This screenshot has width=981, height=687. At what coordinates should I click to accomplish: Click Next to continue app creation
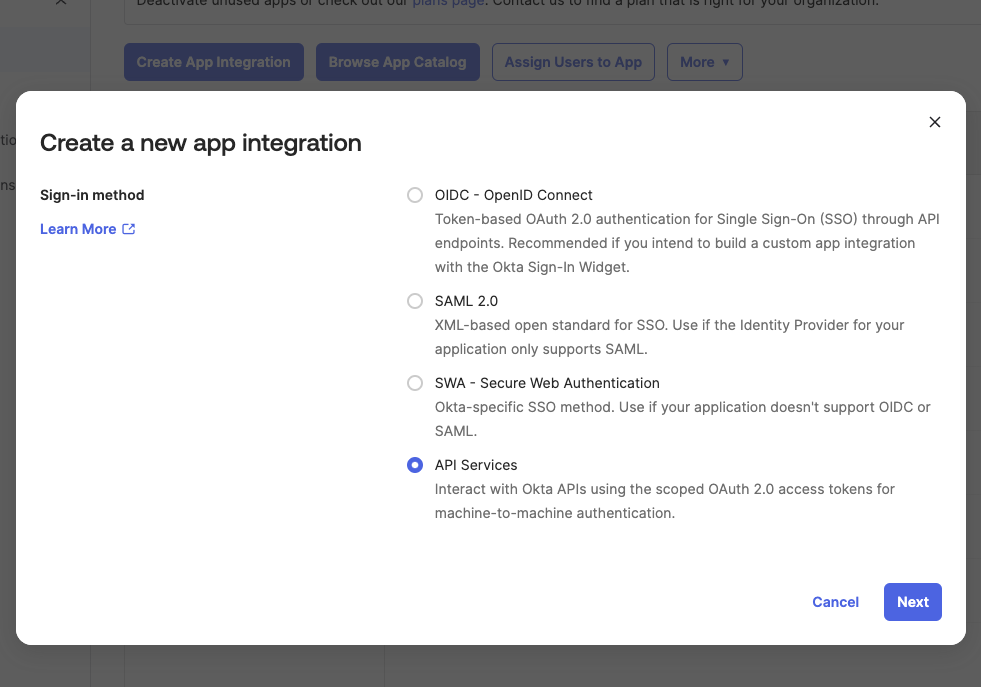(912, 601)
